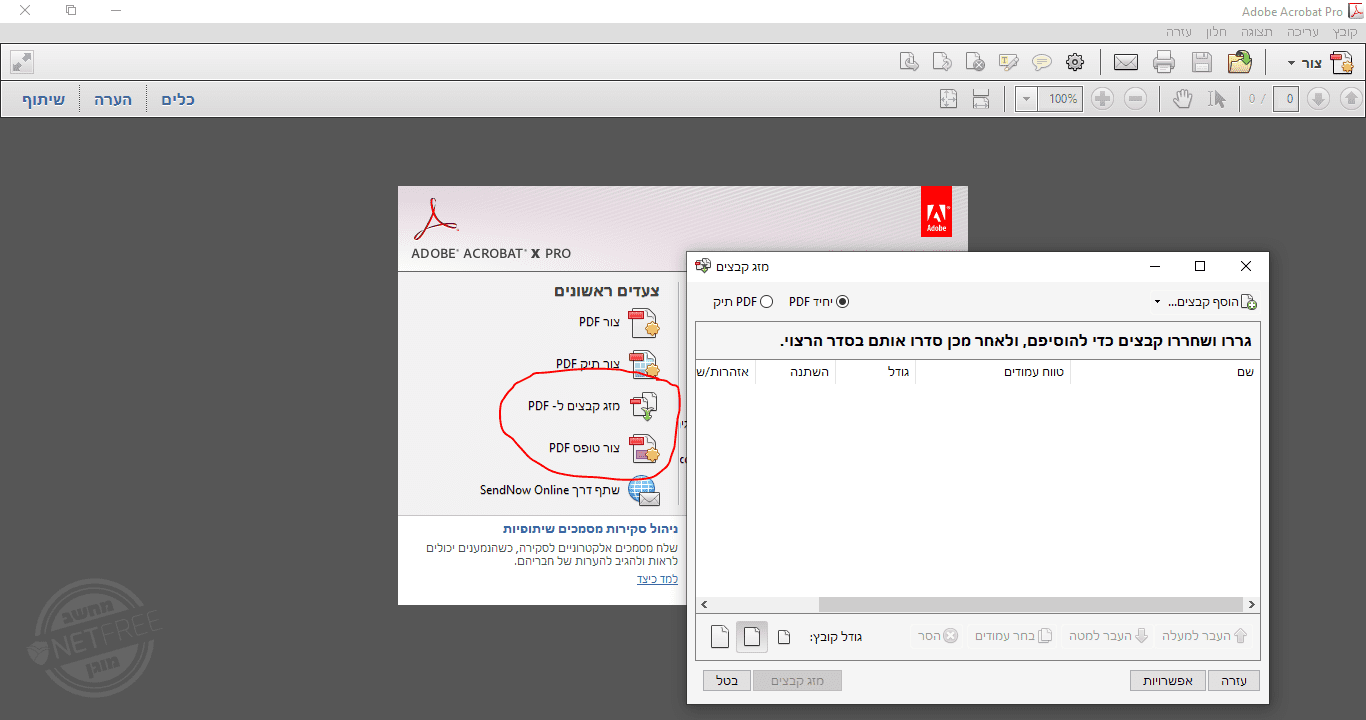Select the תיק PDF radio button
Viewport: 1366px width, 720px height.
click(x=765, y=301)
